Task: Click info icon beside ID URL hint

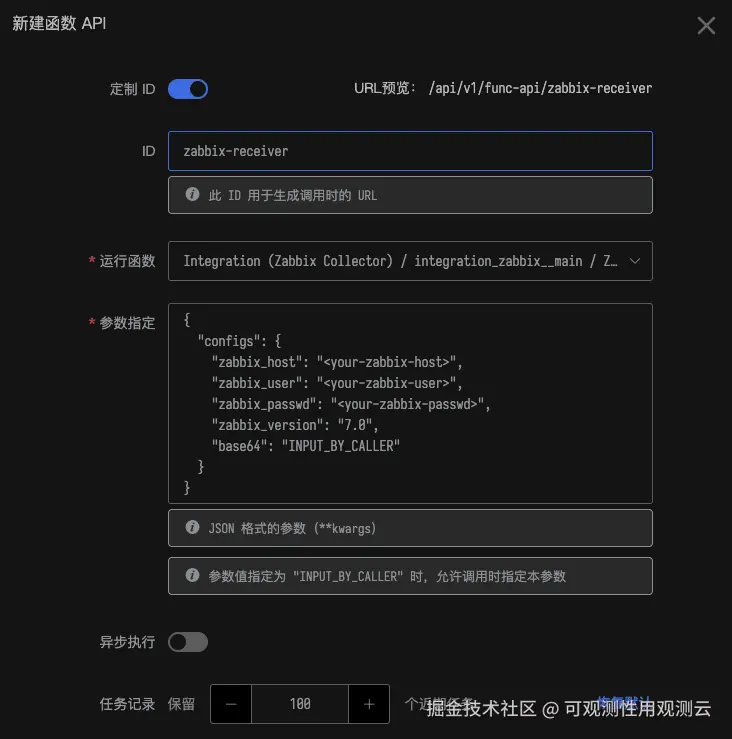Action: 192,194
